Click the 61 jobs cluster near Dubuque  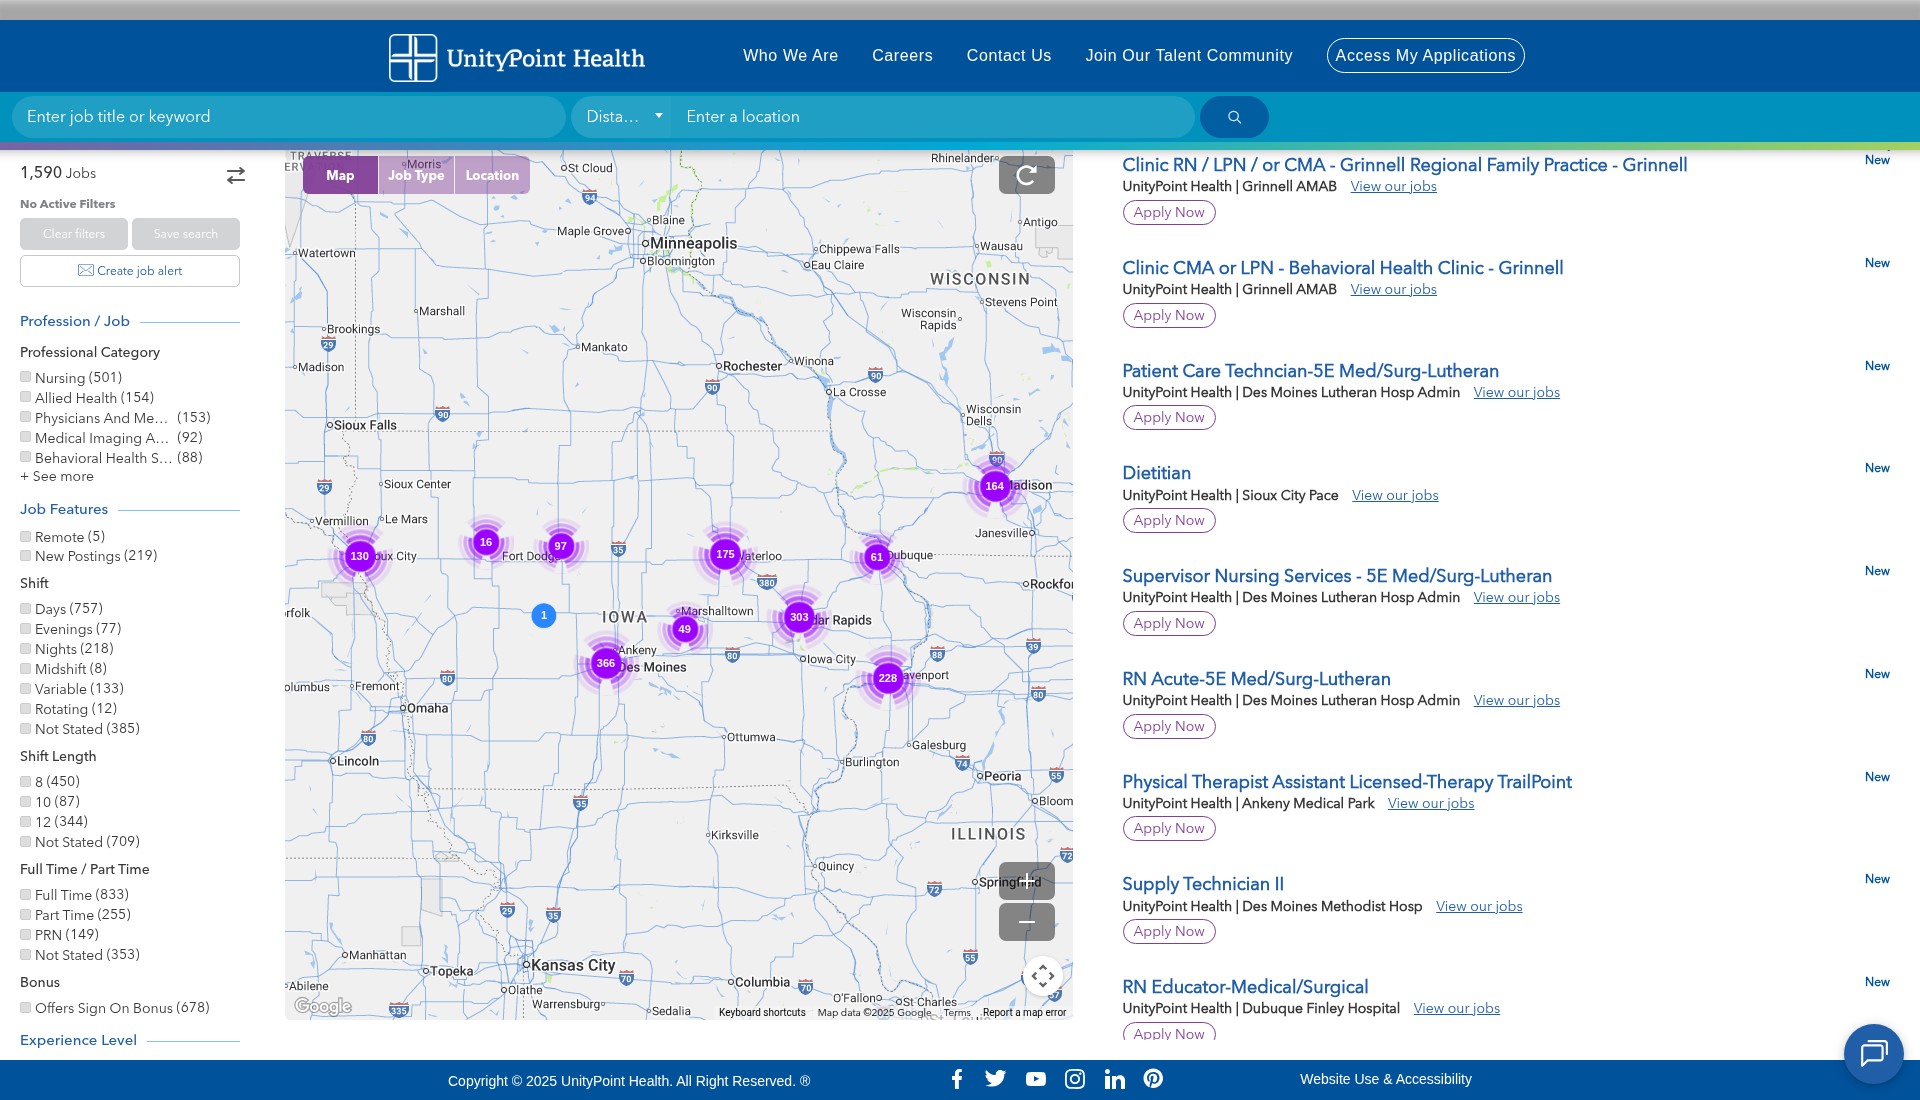point(877,557)
